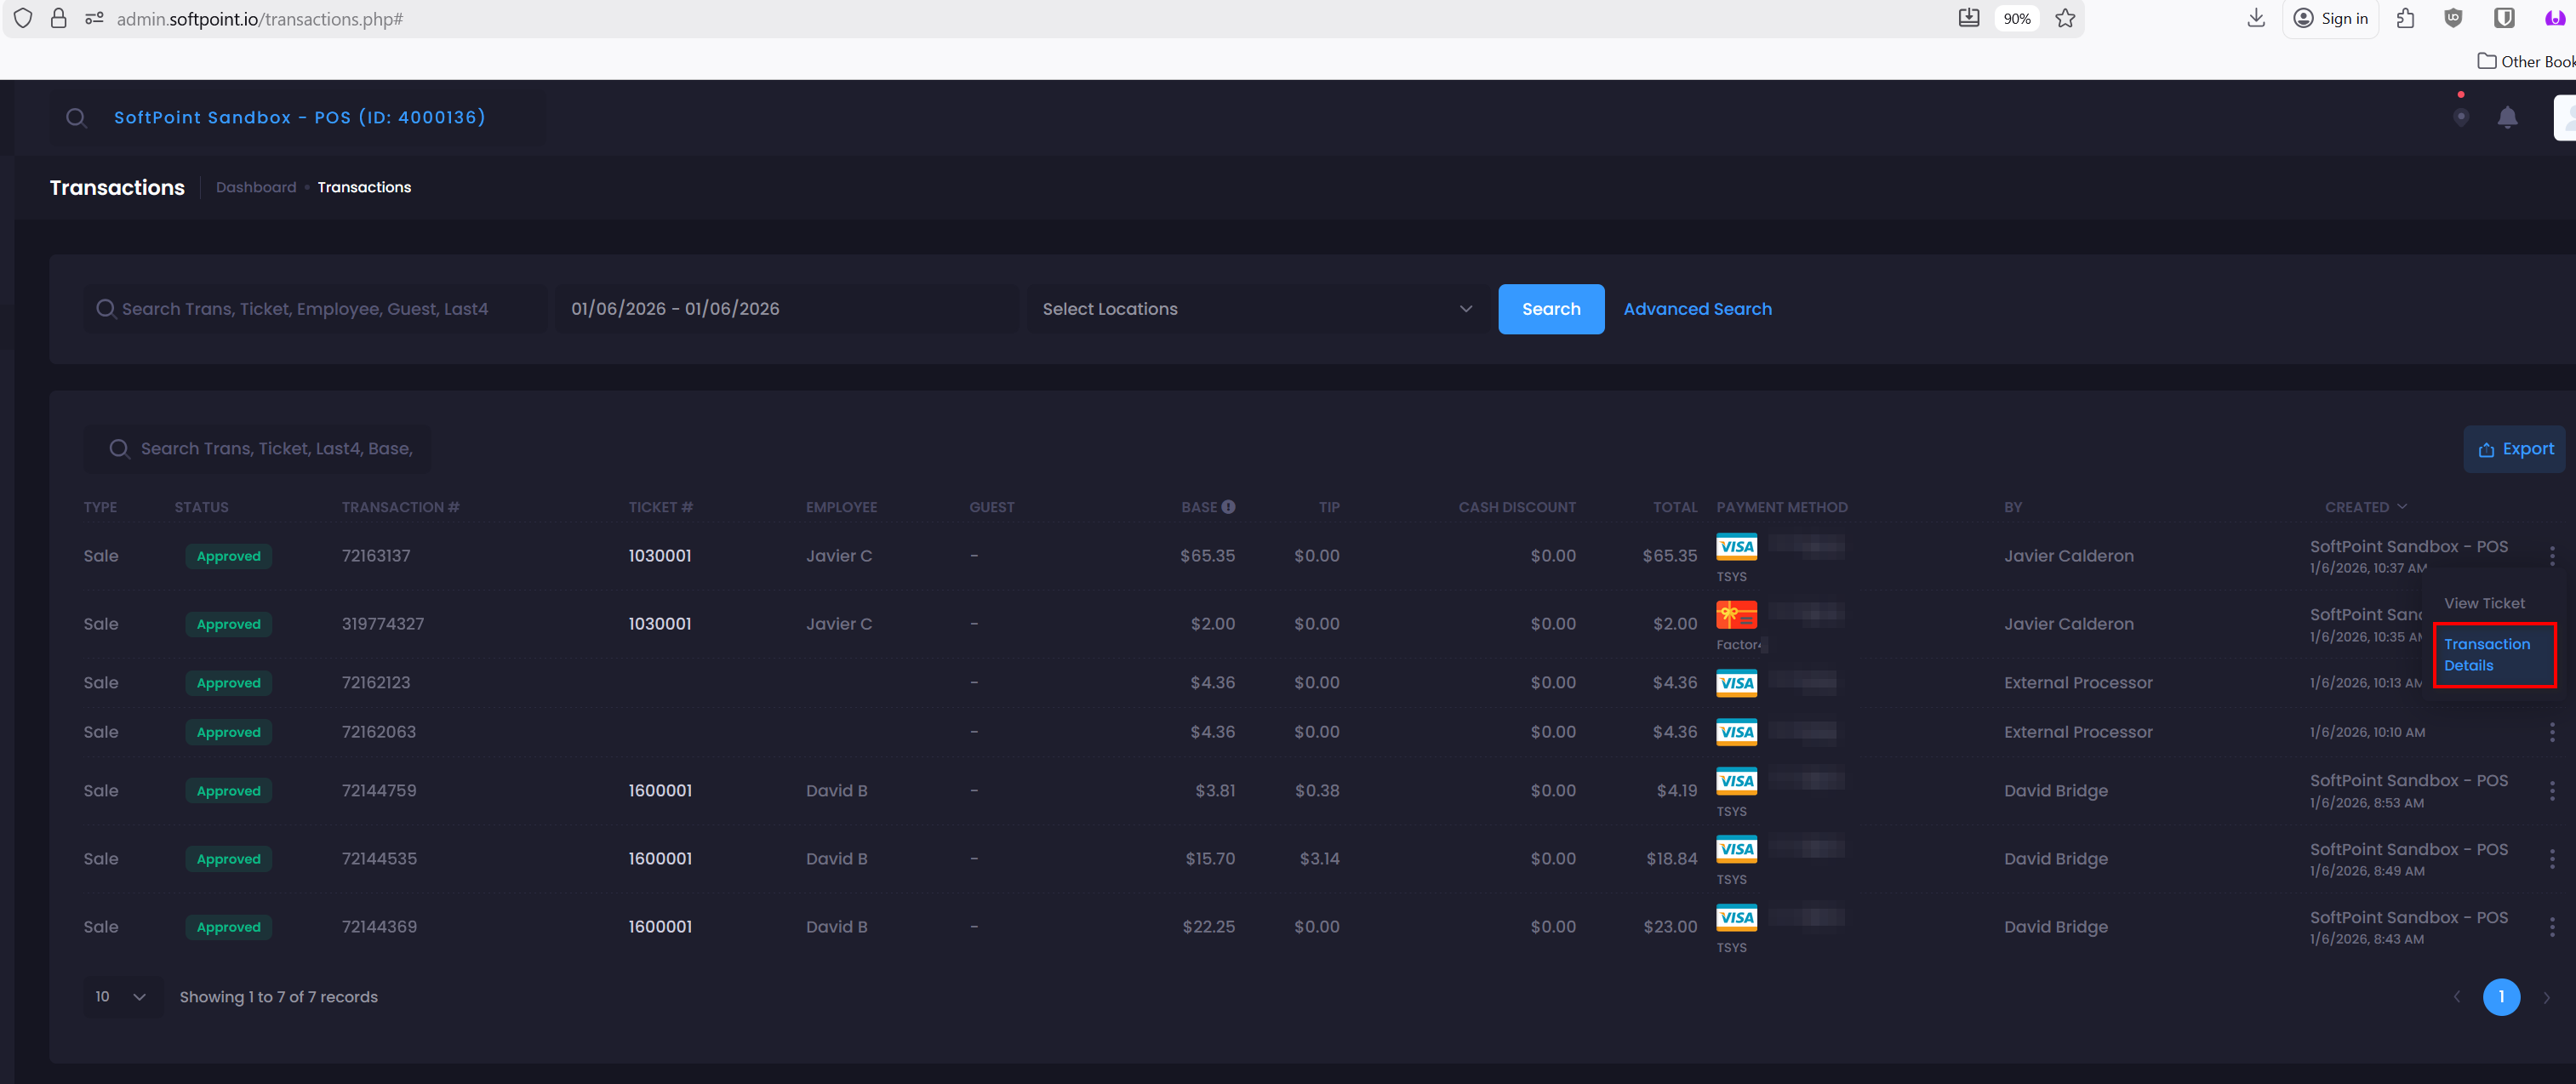Screen dimensions: 2576x1084
Task: Open the Advanced Search link
Action: click(x=1697, y=309)
